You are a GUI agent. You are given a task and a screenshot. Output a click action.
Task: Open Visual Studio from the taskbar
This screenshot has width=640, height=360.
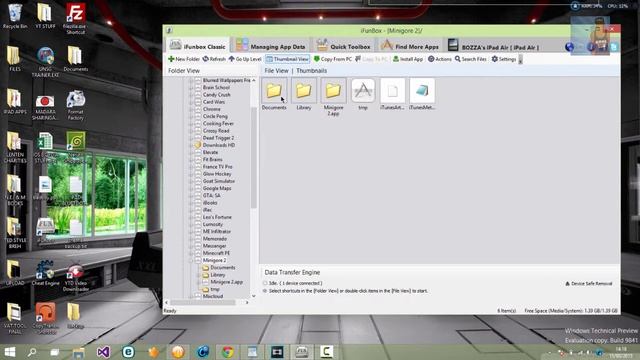103,352
